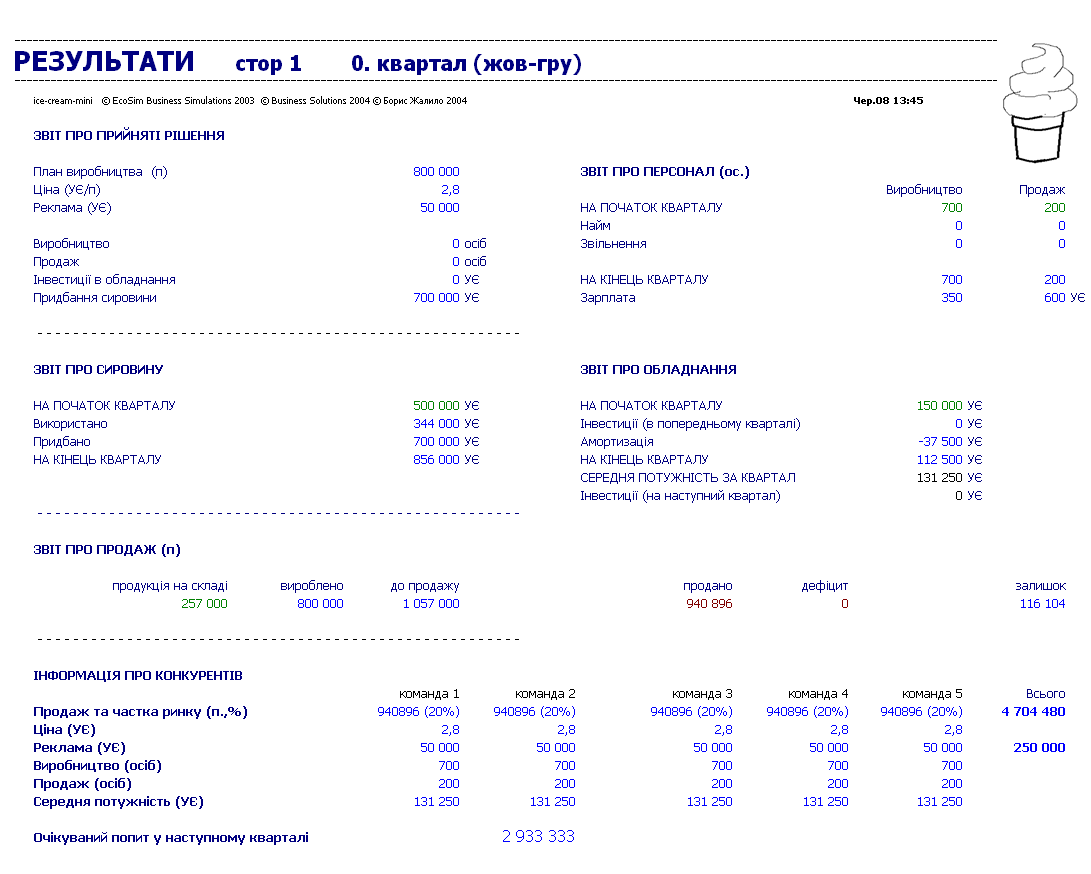Click the 'команда 1' column header
The width and height of the screenshot is (1091, 874).
429,694
